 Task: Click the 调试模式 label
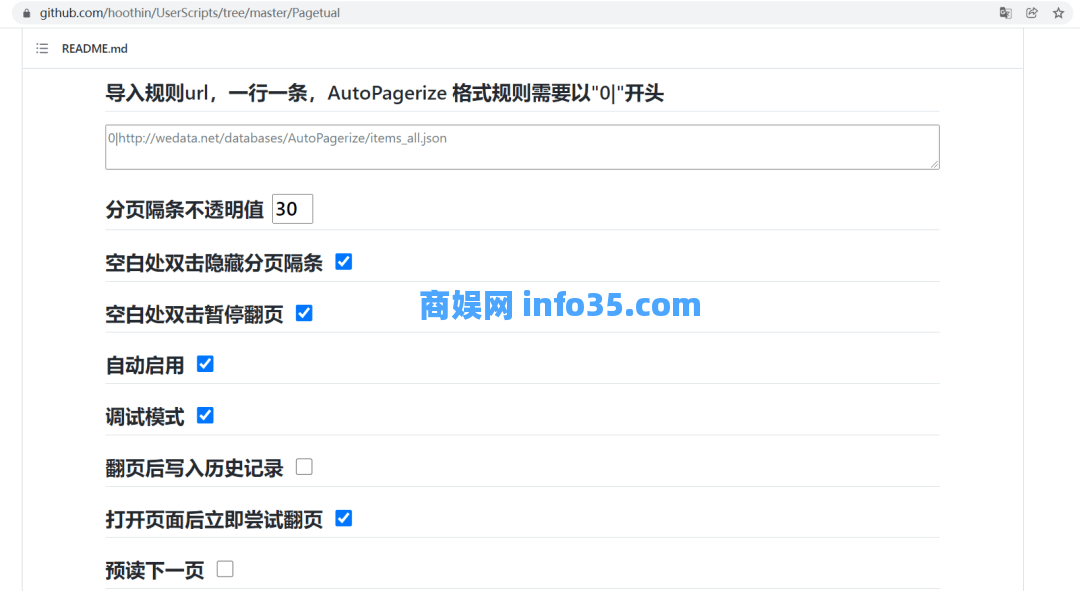[x=145, y=417]
